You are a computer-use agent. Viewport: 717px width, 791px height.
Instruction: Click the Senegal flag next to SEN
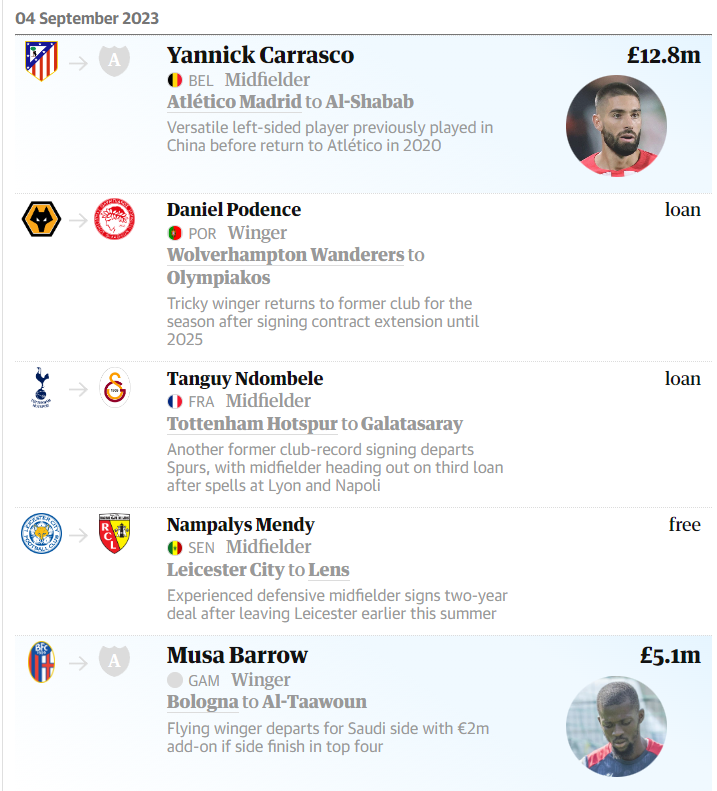pos(174,548)
